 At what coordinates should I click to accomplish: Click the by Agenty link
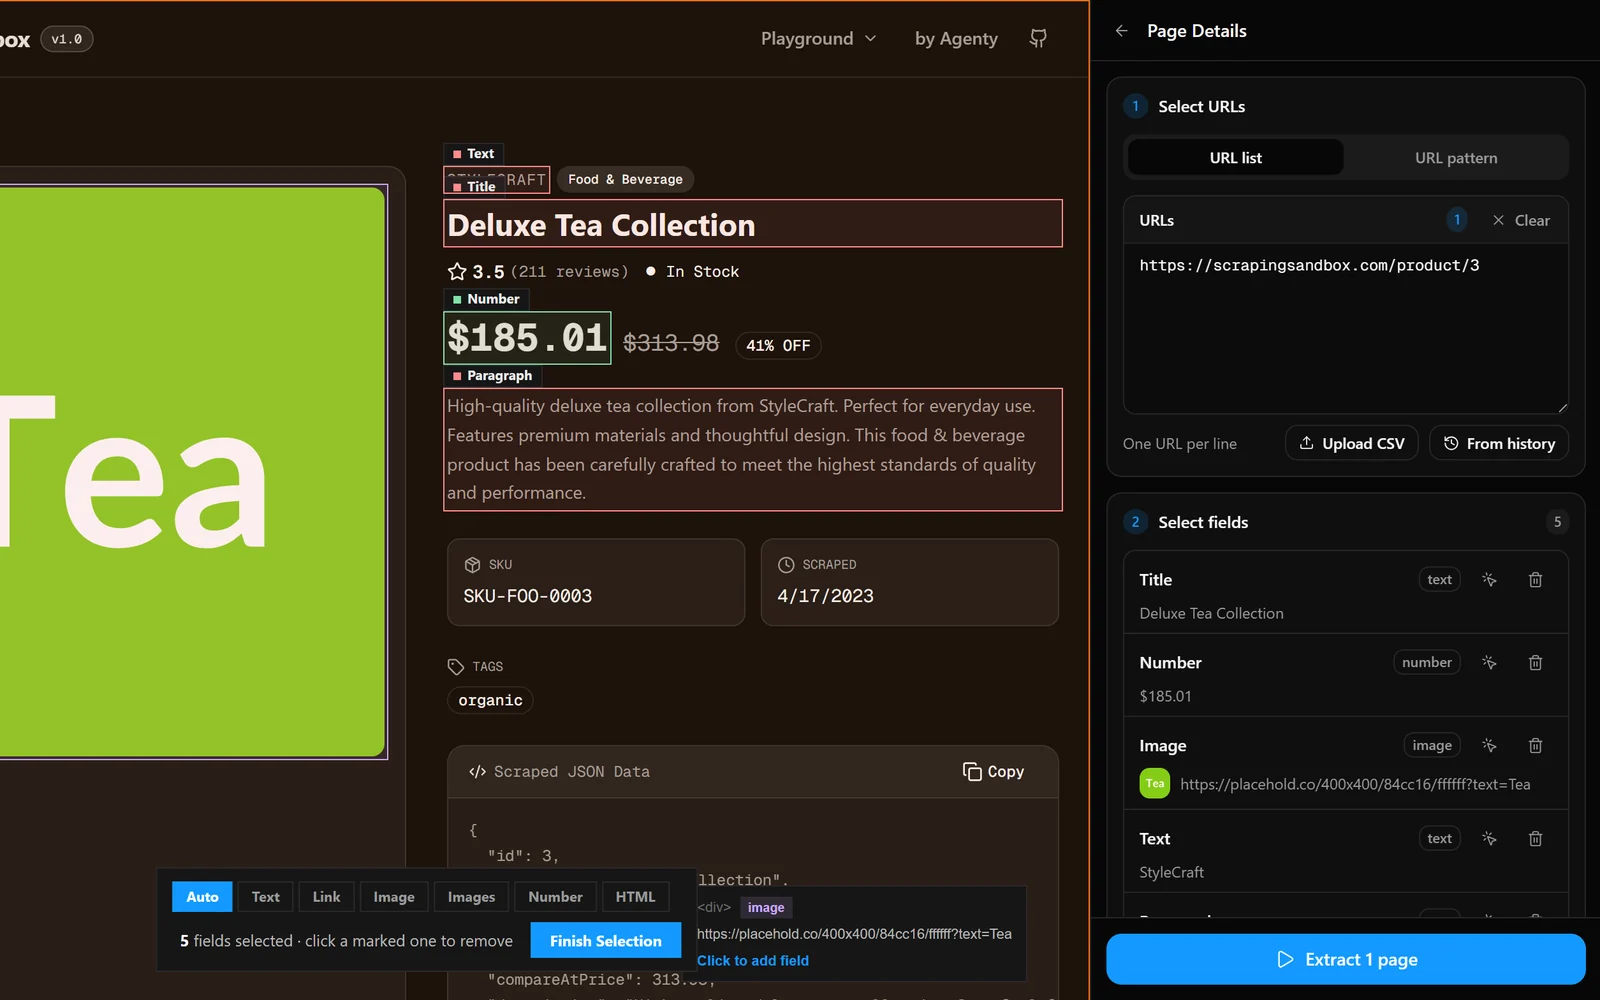956,39
